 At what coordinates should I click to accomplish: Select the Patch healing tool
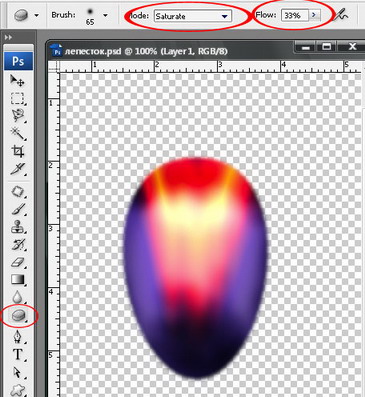pos(17,192)
